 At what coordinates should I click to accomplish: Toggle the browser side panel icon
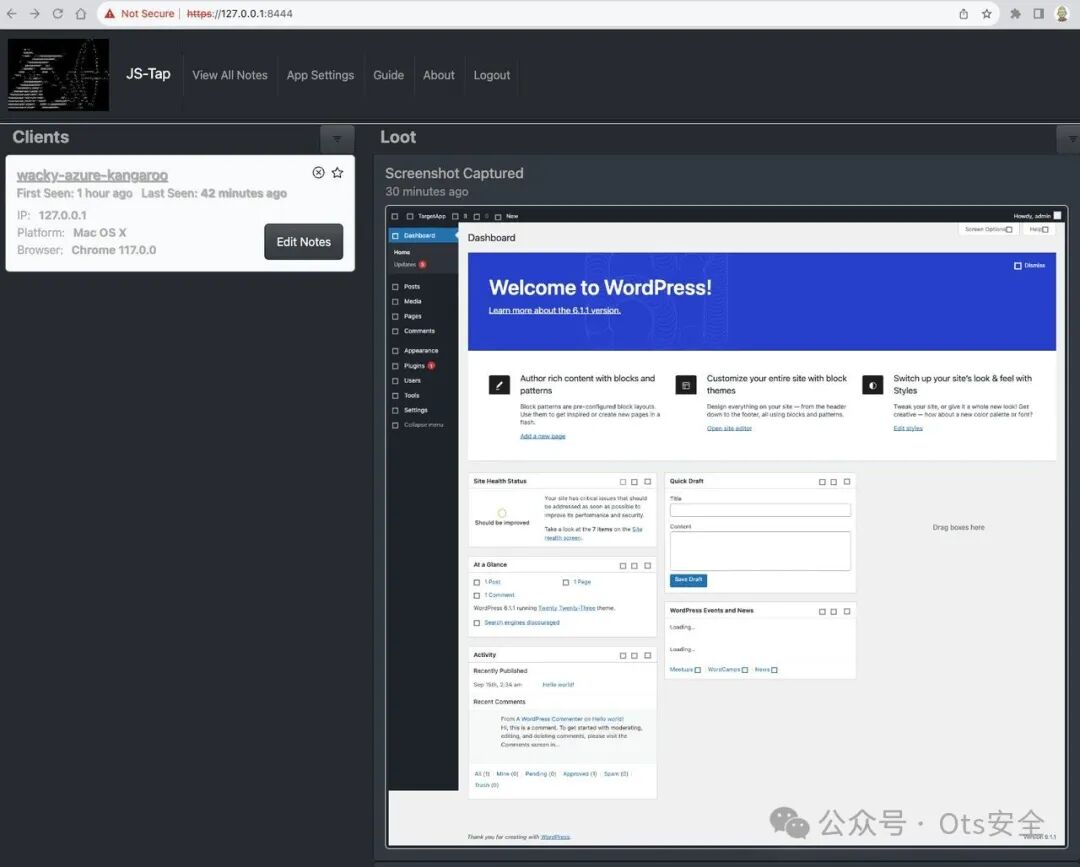point(1039,14)
